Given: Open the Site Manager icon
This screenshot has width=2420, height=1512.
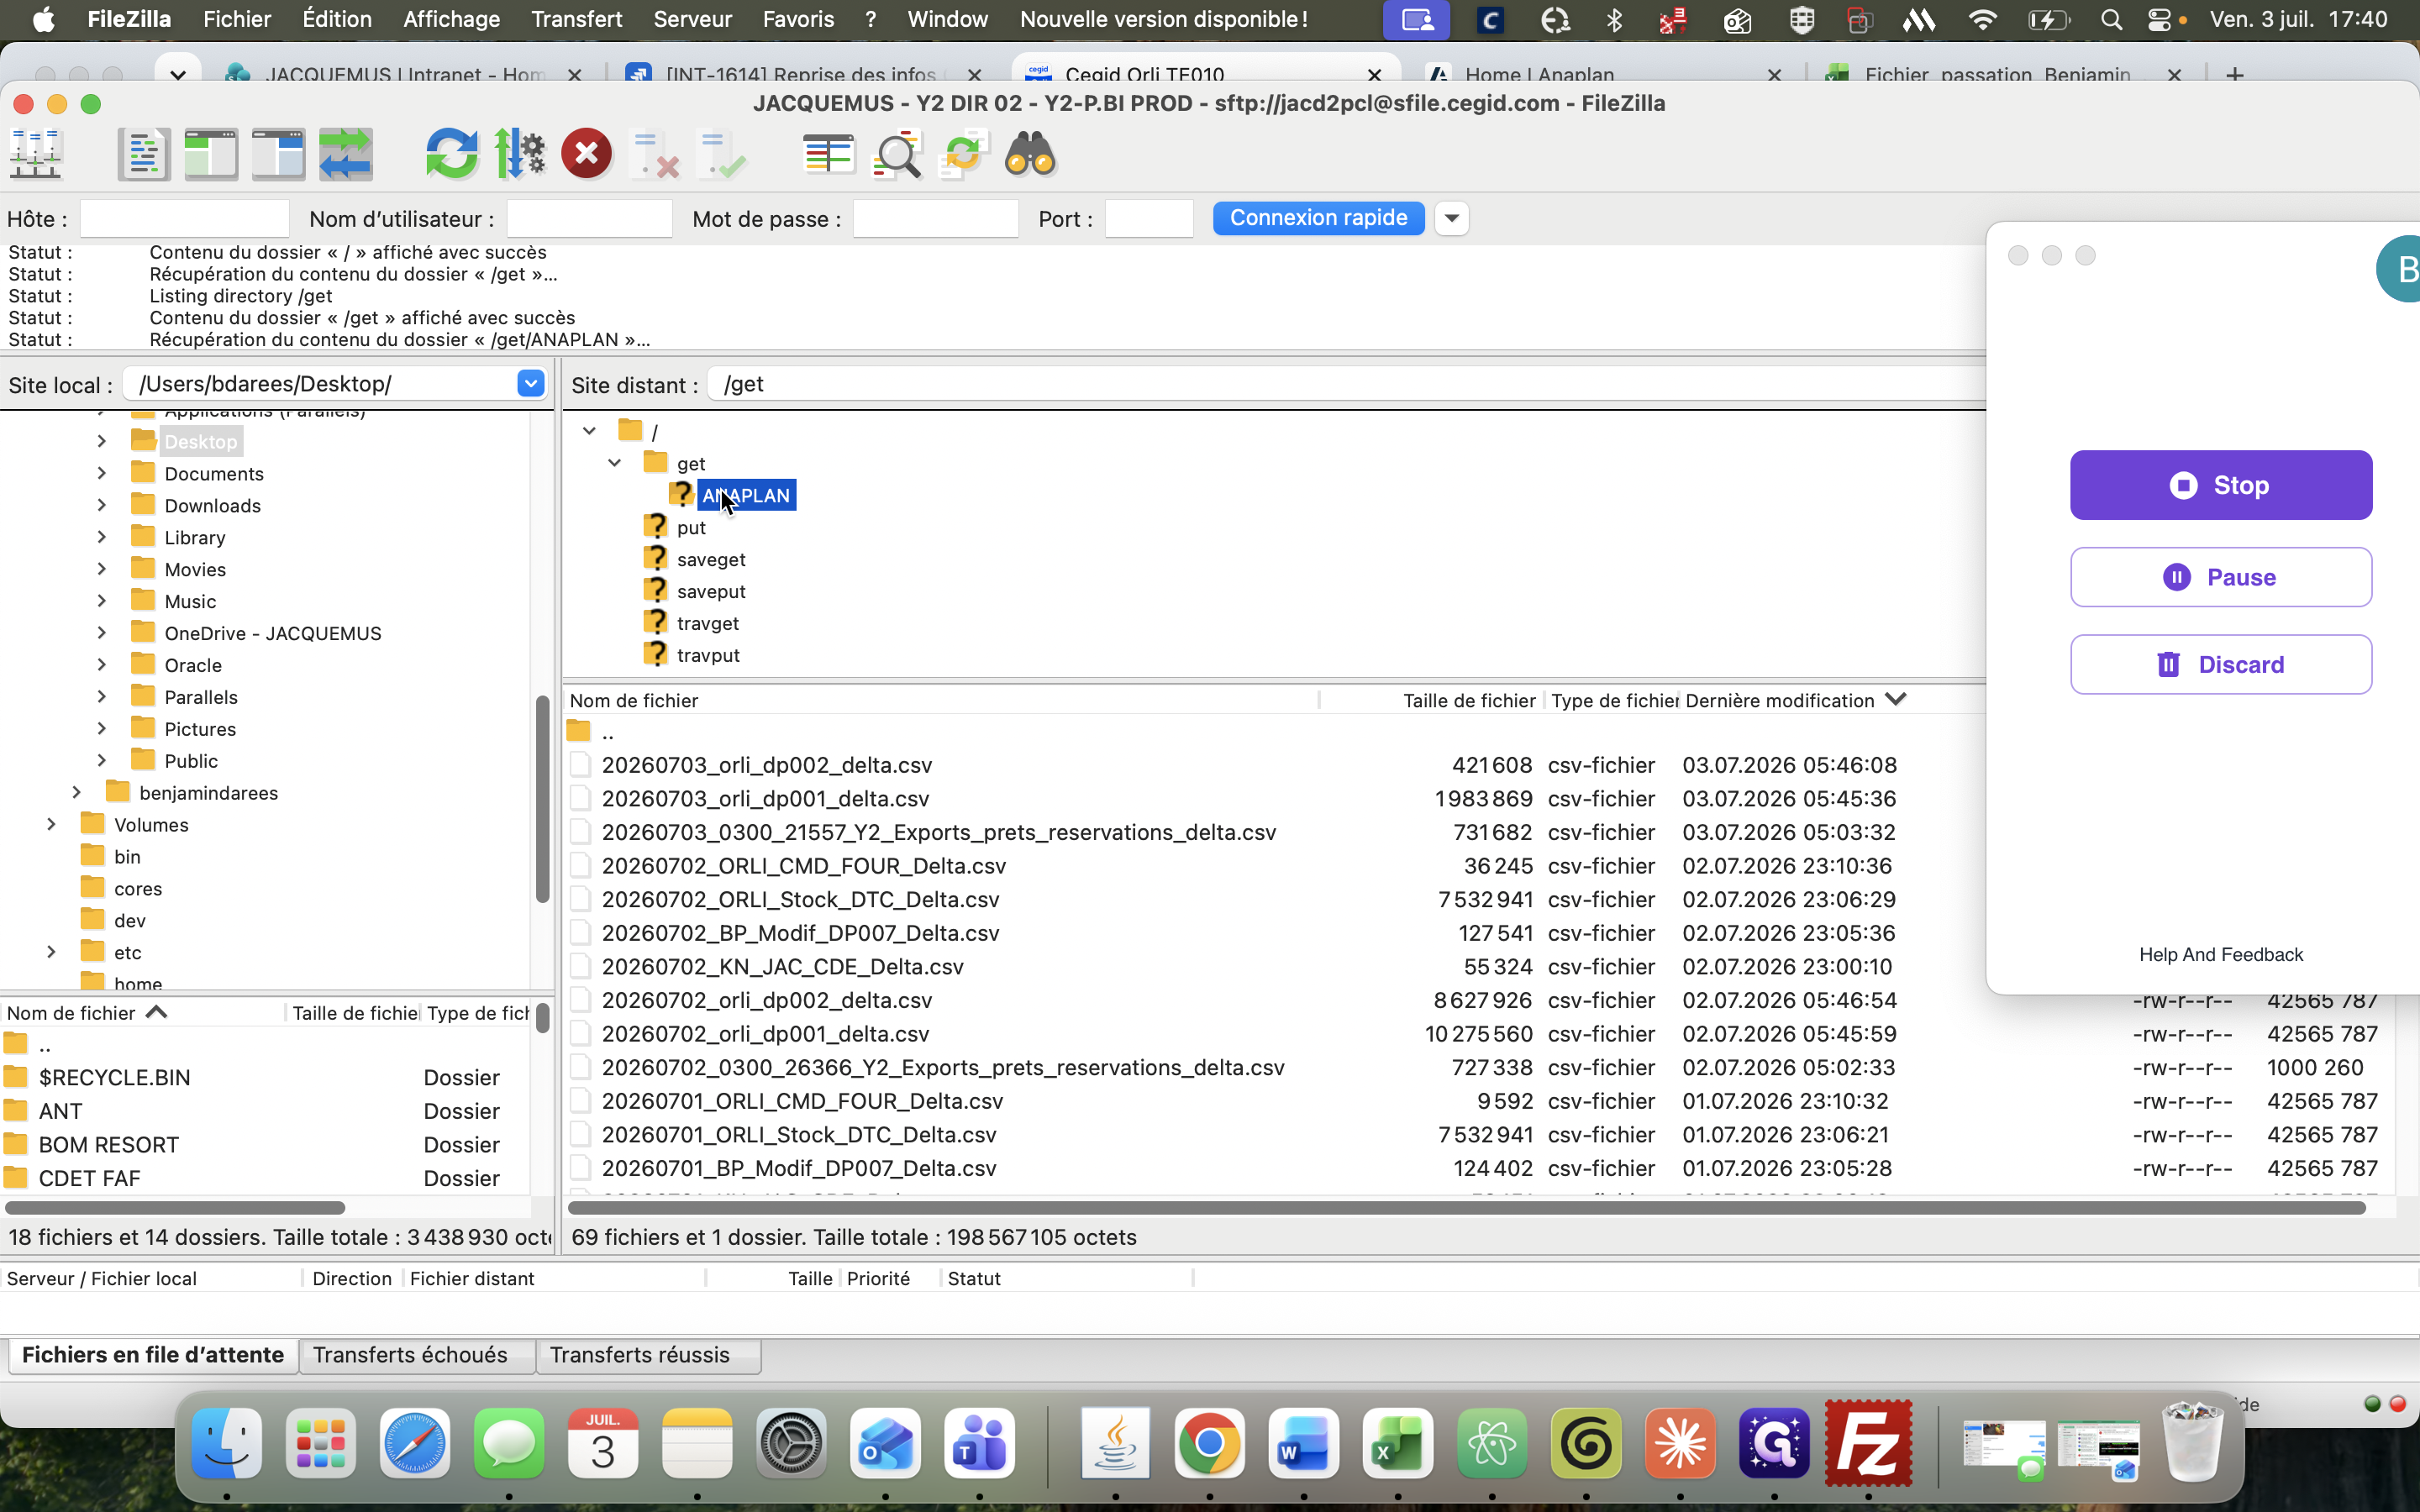Looking at the screenshot, I should [36, 155].
